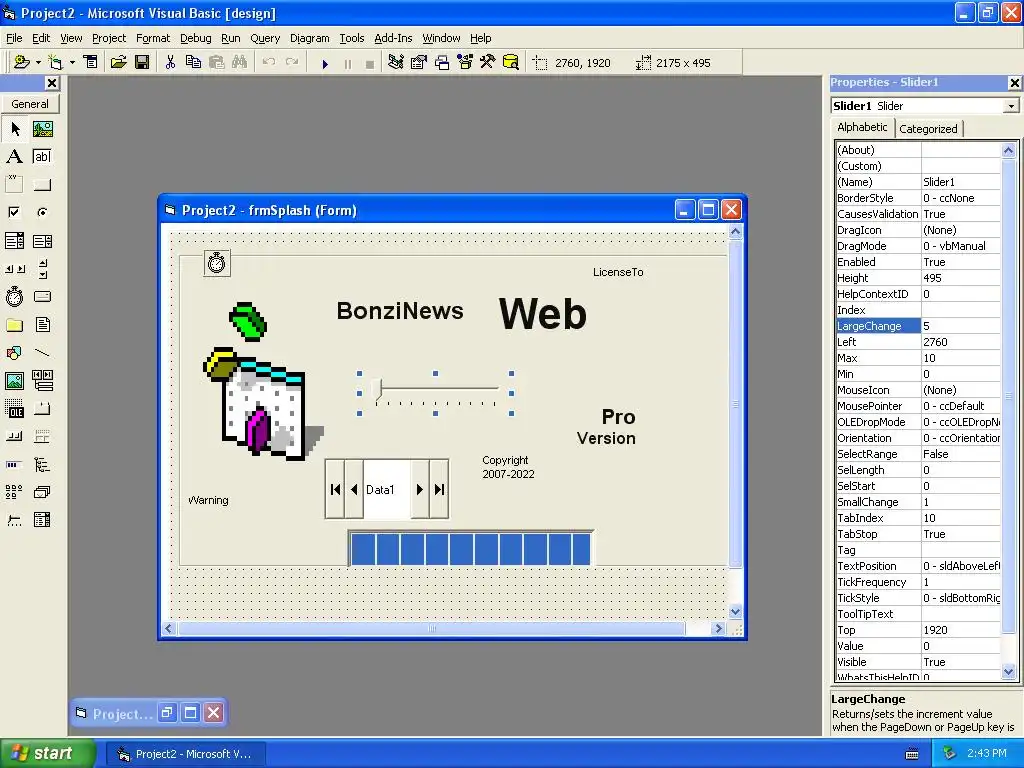
Task: Click the Cut scissors toolbar icon
Action: [x=170, y=63]
